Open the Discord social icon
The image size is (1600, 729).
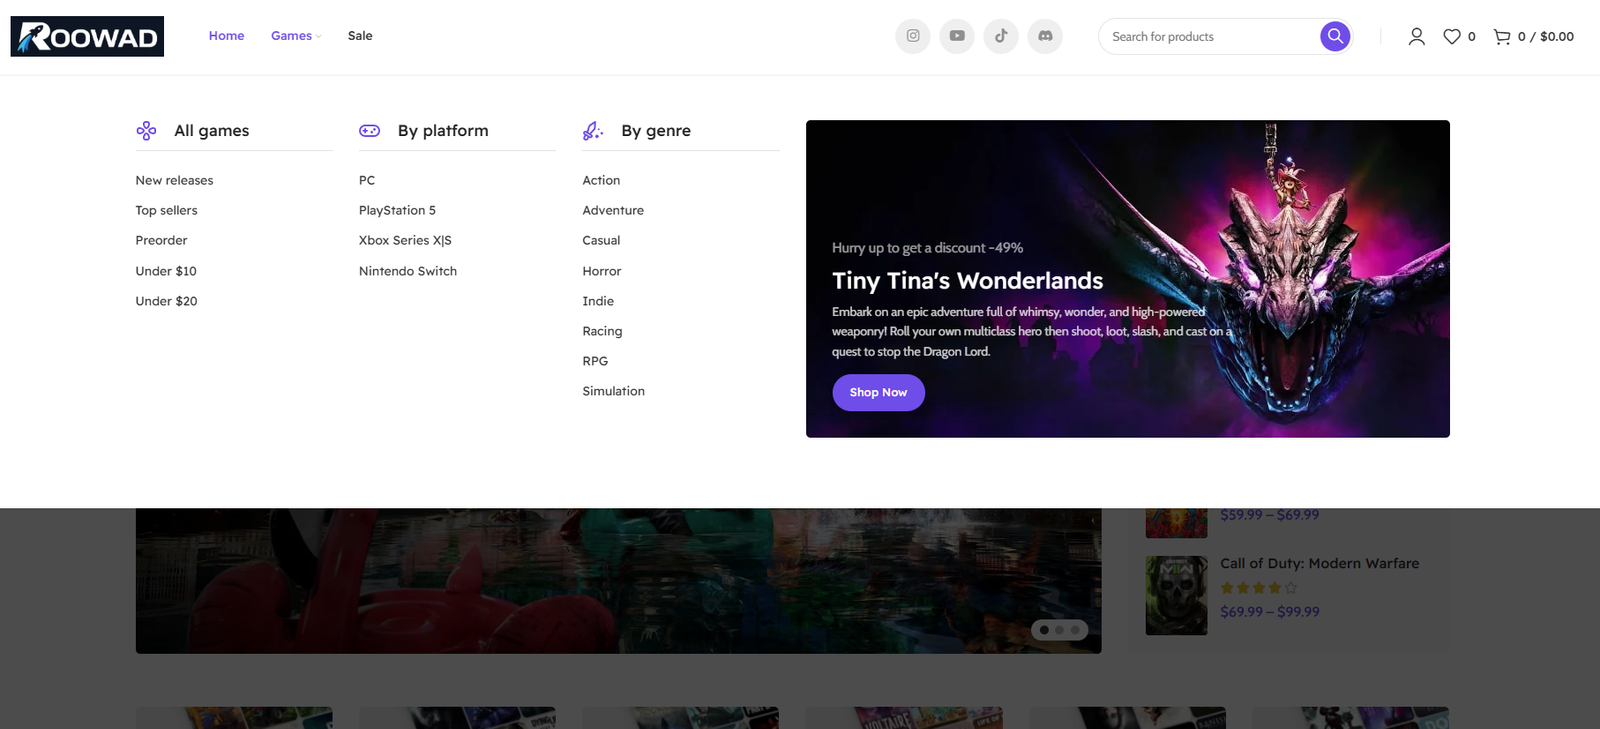coord(1045,36)
